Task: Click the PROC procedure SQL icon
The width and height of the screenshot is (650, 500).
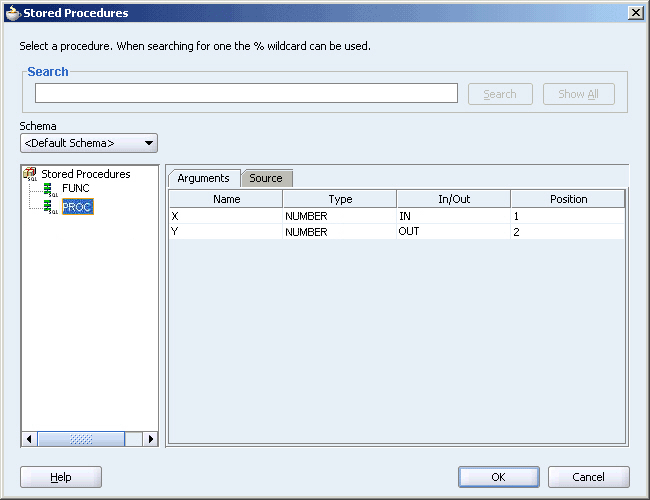Action: pyautogui.click(x=51, y=207)
